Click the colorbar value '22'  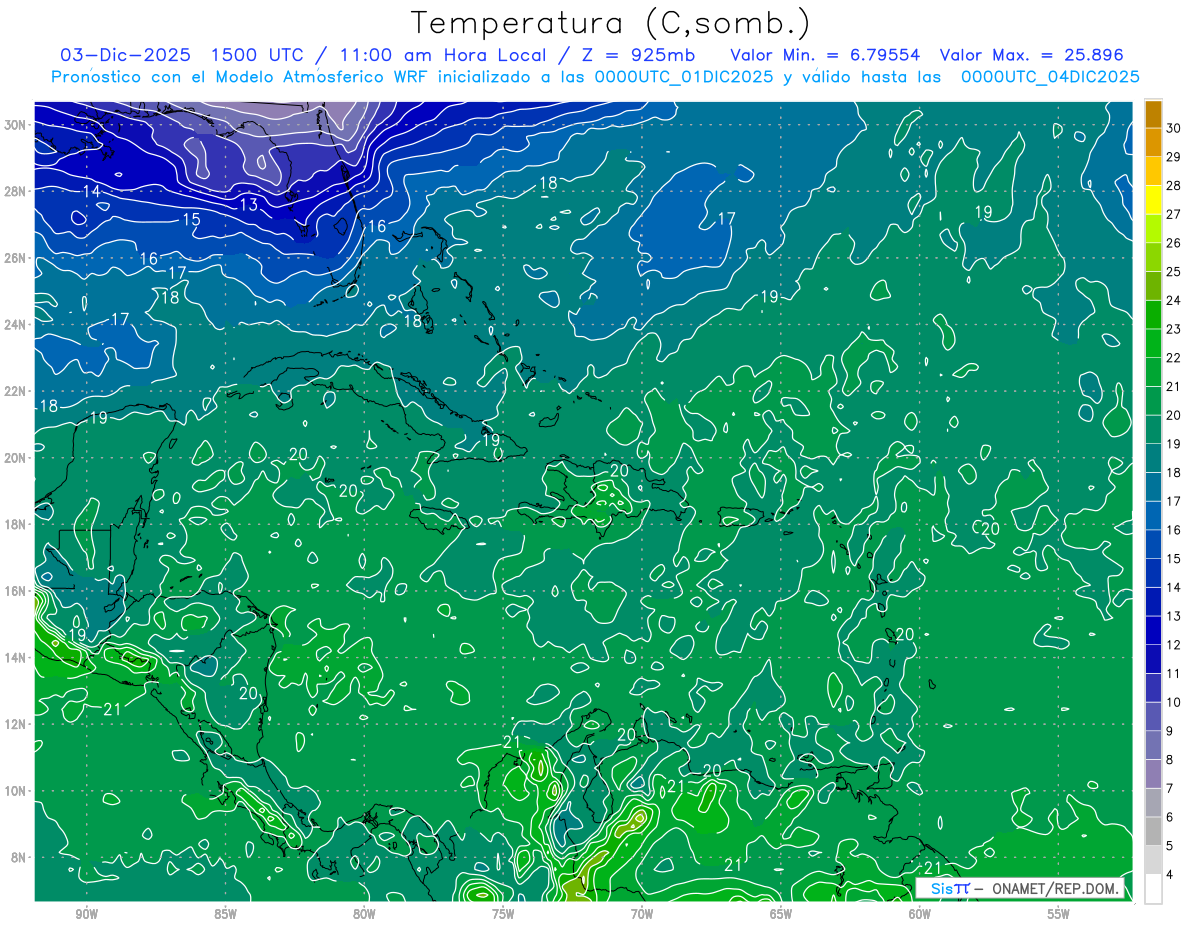pyautogui.click(x=1174, y=358)
